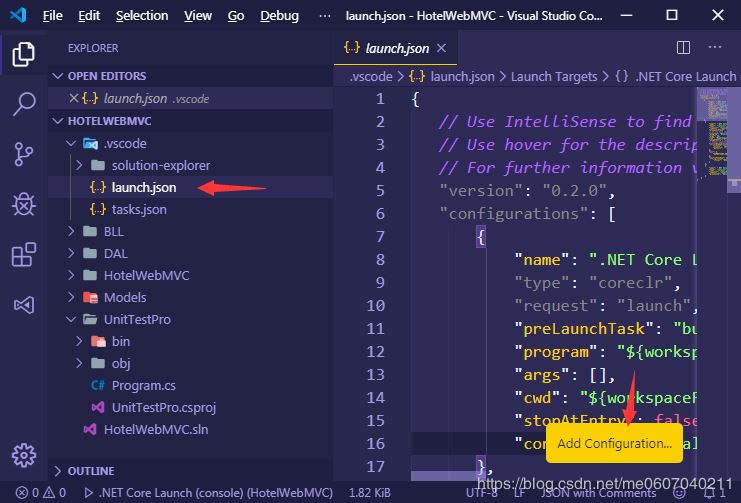This screenshot has width=741, height=503.
Task: Open the Visual Studio solution explorer icon
Action: (x=24, y=304)
